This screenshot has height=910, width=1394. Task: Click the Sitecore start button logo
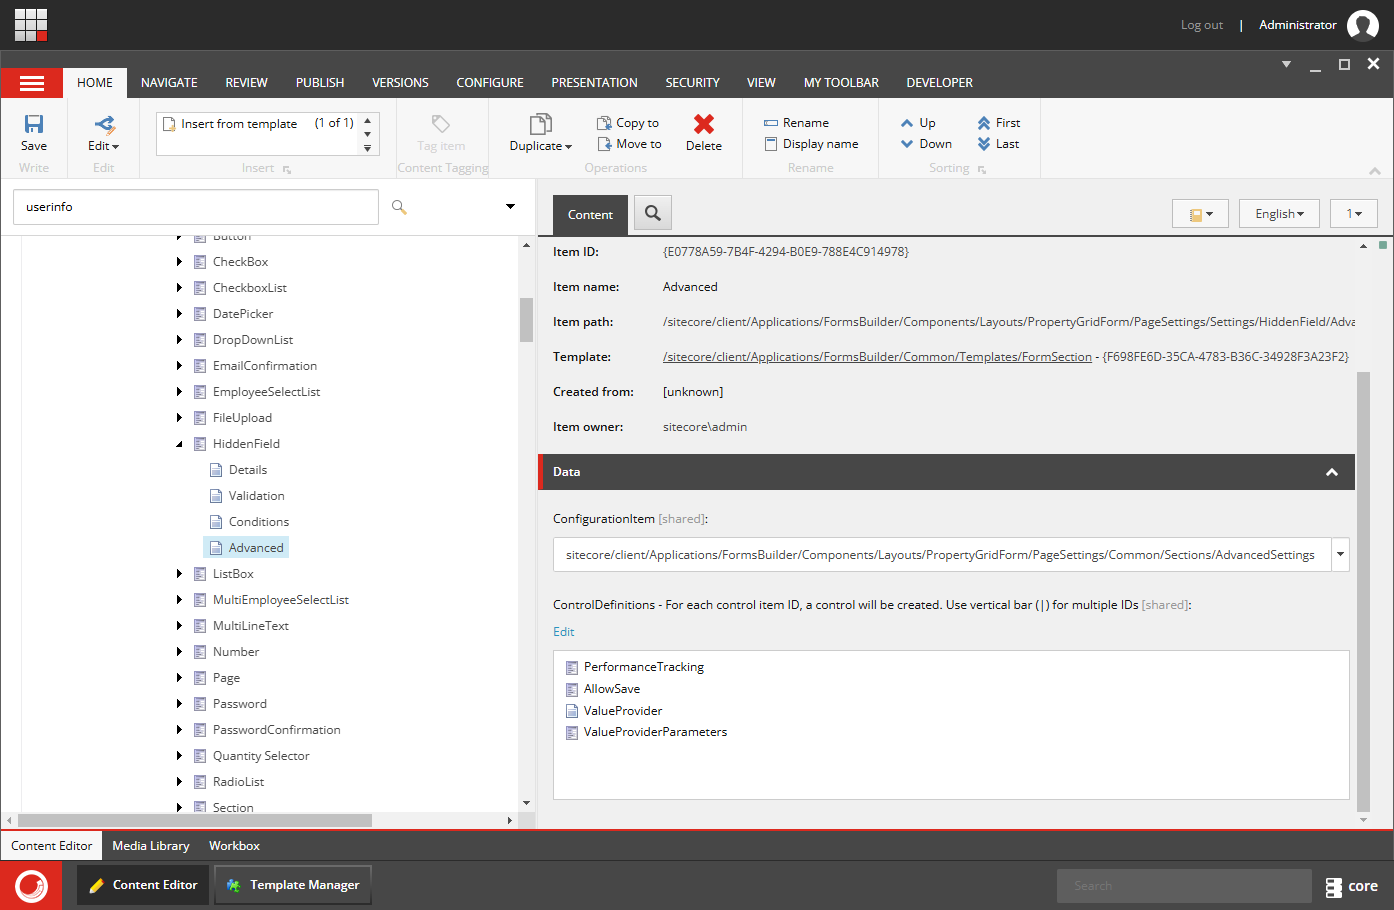pos(31,886)
